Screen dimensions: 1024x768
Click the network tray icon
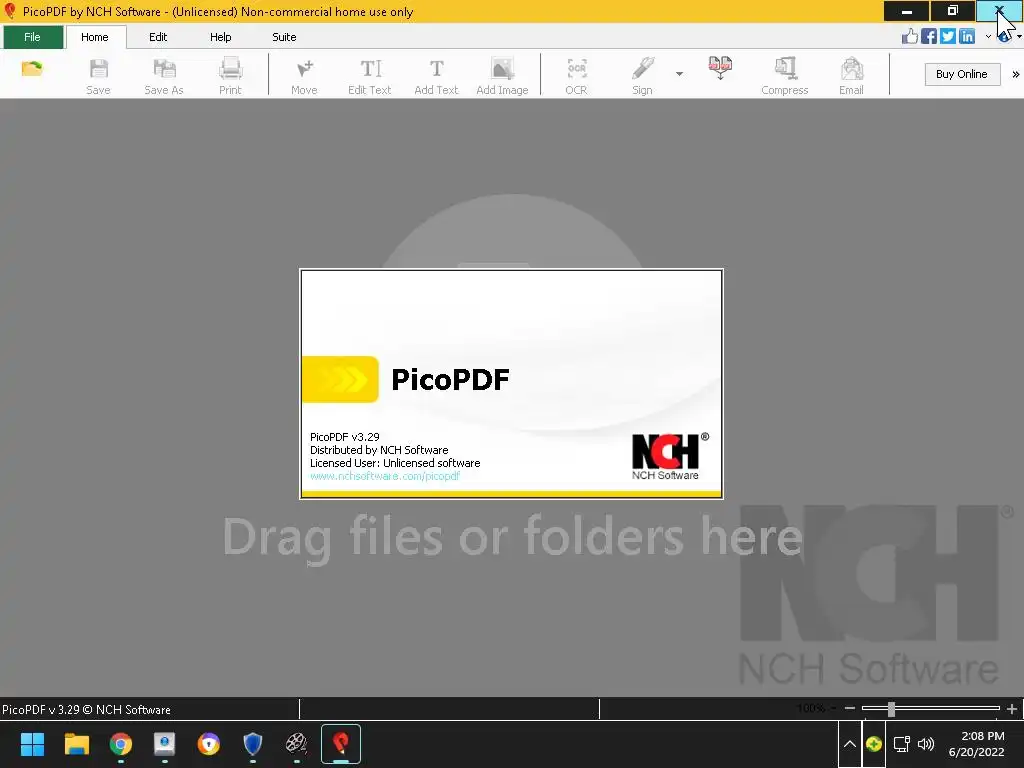(x=902, y=744)
